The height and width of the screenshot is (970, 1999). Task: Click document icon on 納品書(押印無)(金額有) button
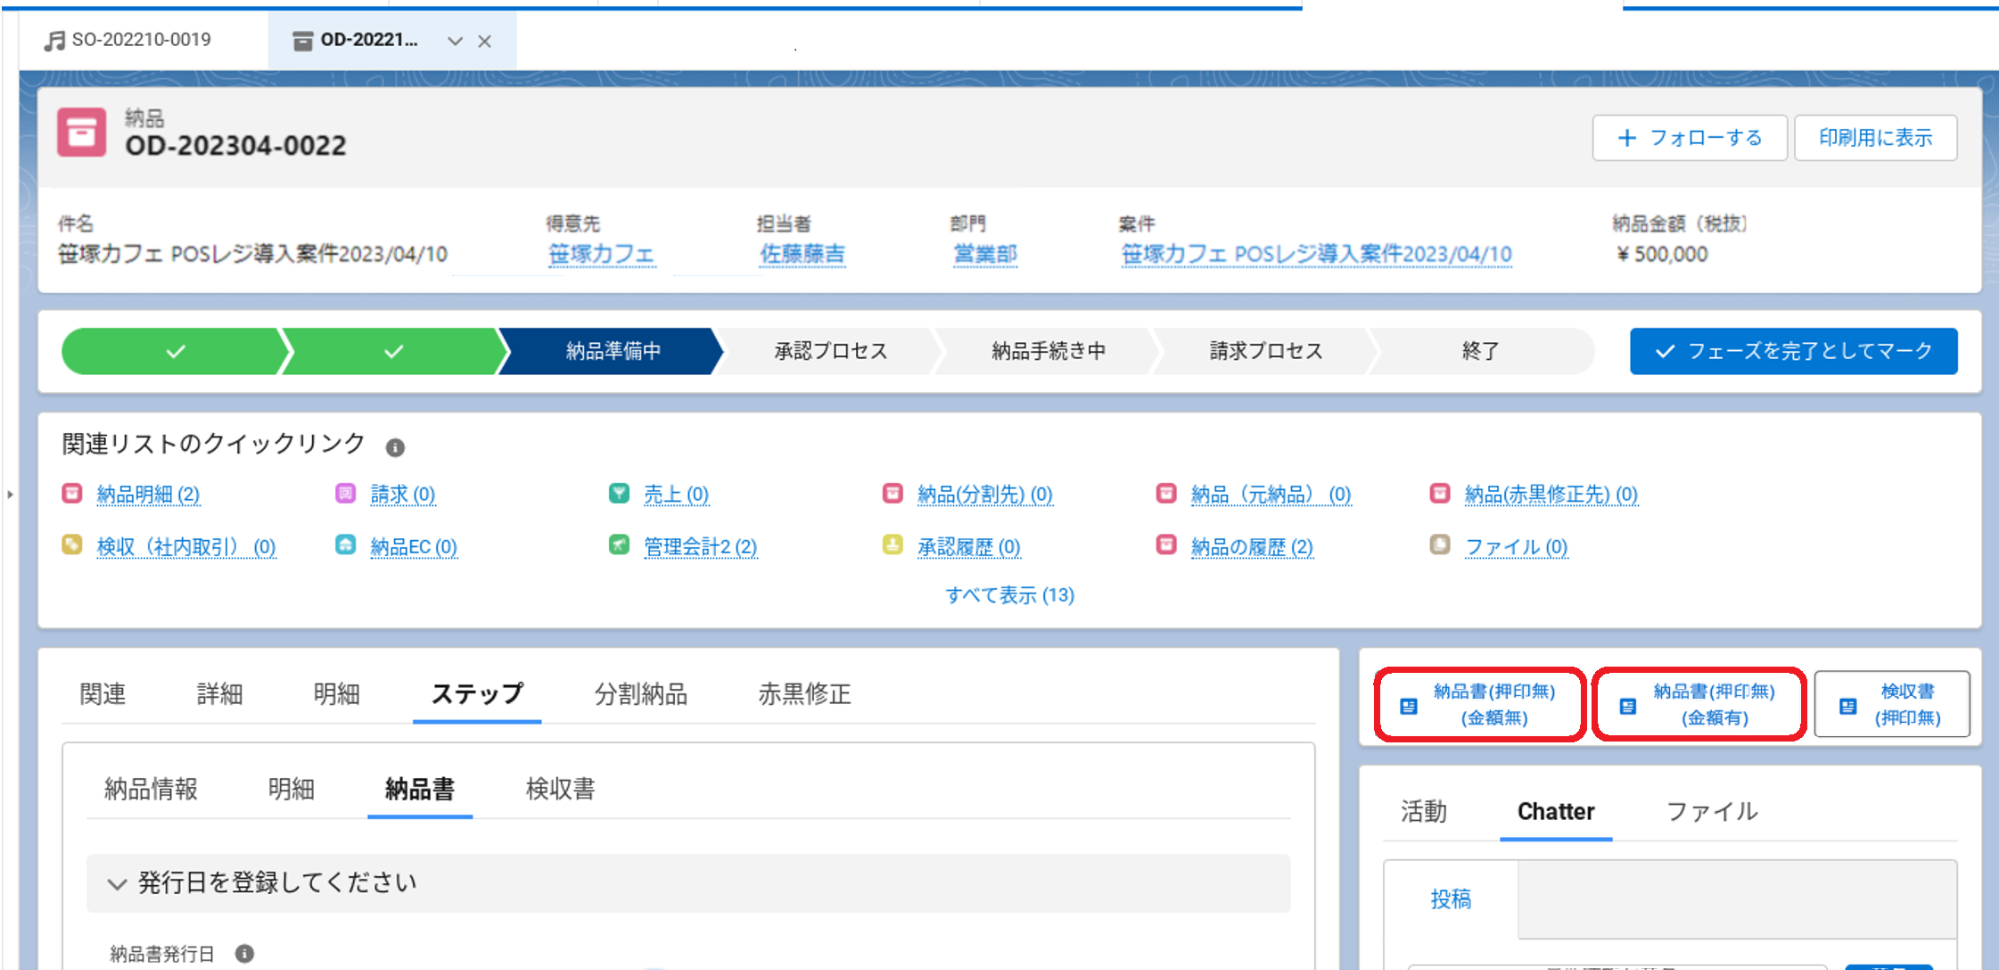(x=1628, y=706)
